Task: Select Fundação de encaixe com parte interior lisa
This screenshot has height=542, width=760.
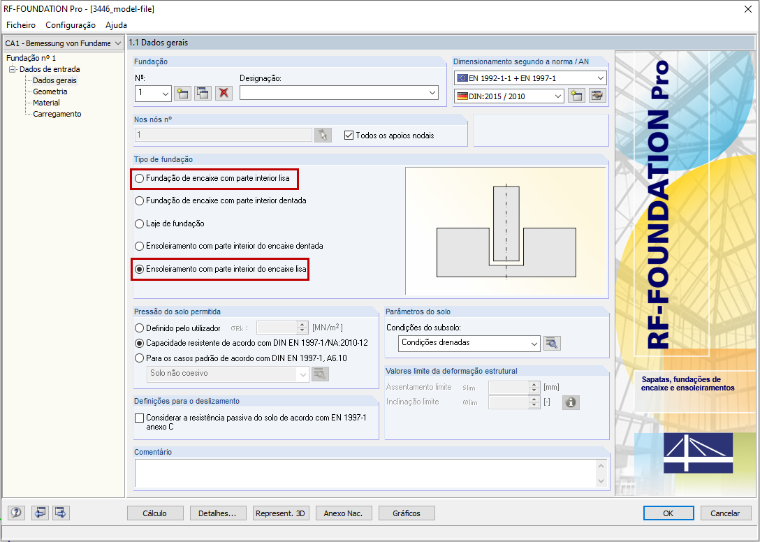Action: (x=140, y=178)
